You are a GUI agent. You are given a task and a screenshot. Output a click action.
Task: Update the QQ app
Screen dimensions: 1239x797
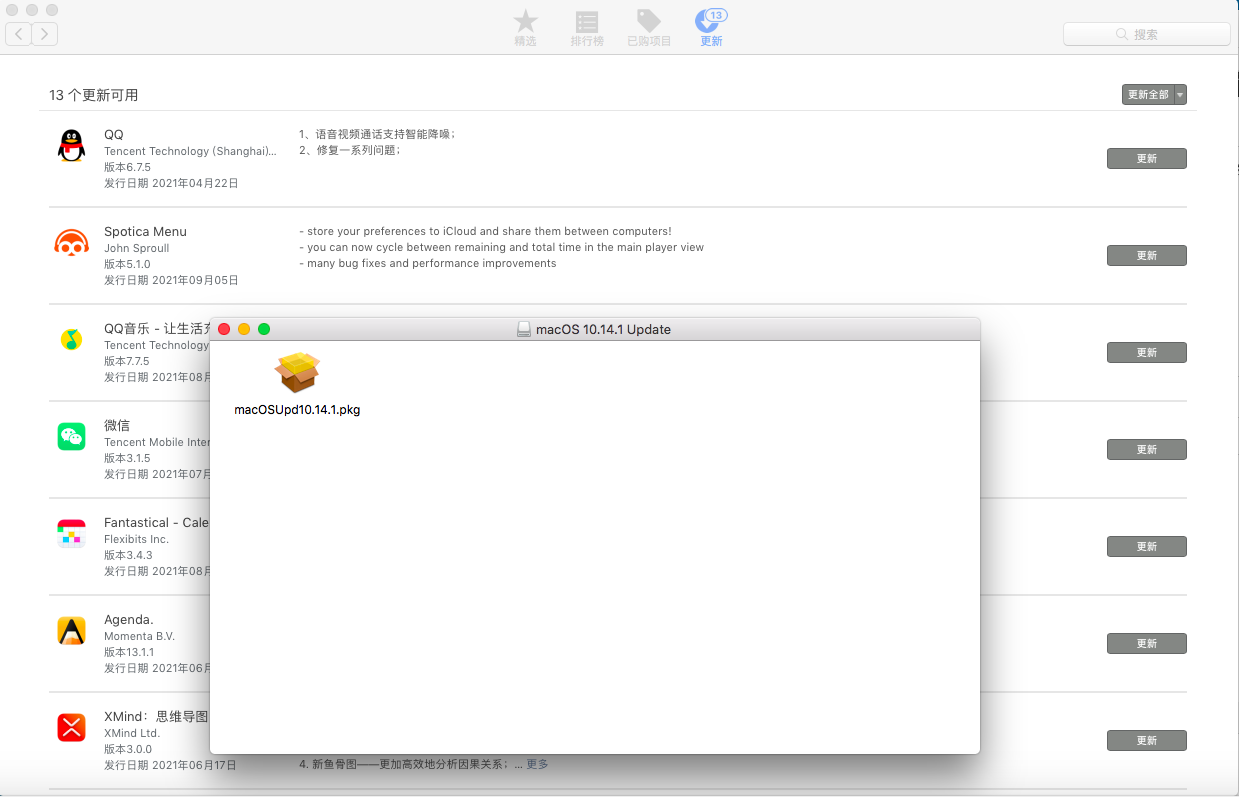[x=1146, y=158]
